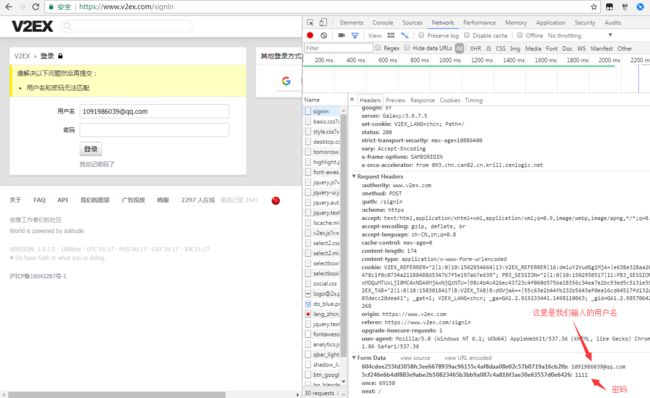Click the request list vertical scrollbar
Screen dimensions: 650x398
pos(343,235)
